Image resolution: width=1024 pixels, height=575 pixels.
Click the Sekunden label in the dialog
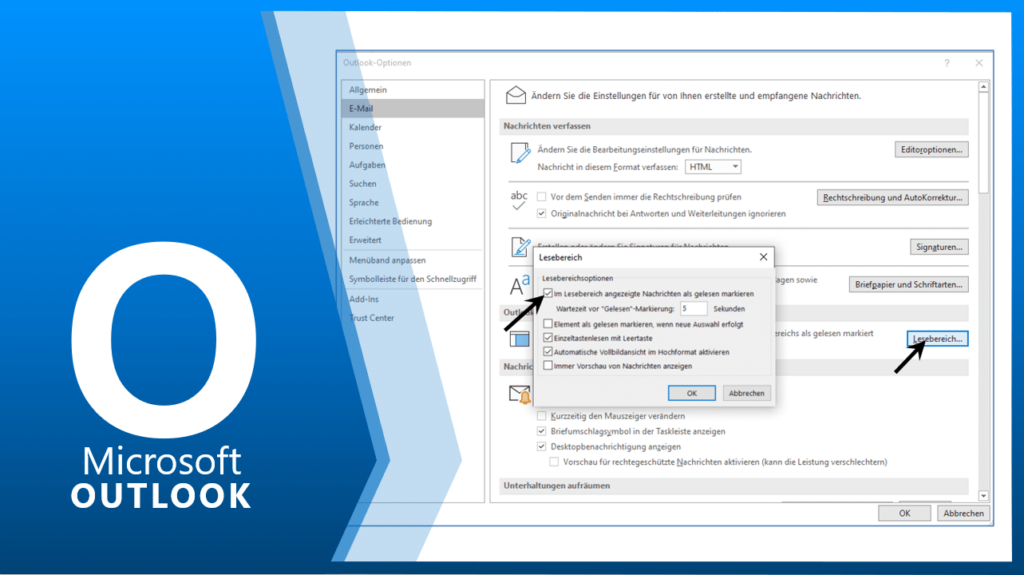pyautogui.click(x=729, y=309)
